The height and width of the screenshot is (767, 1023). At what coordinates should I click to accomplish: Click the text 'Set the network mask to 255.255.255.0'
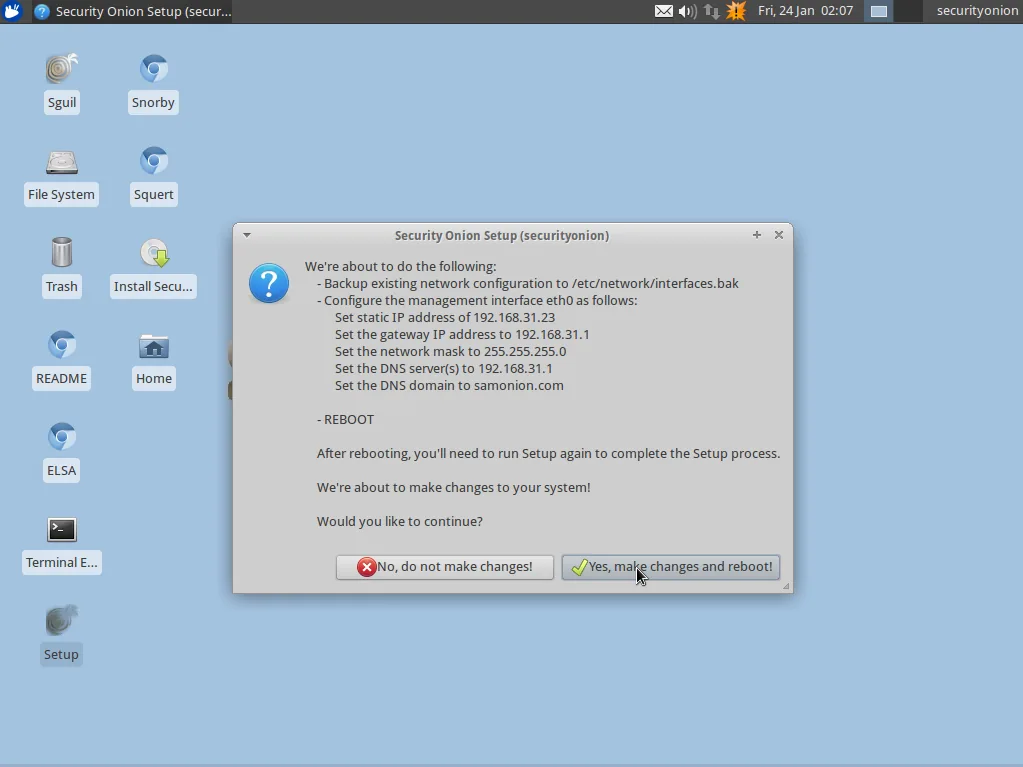(x=450, y=352)
